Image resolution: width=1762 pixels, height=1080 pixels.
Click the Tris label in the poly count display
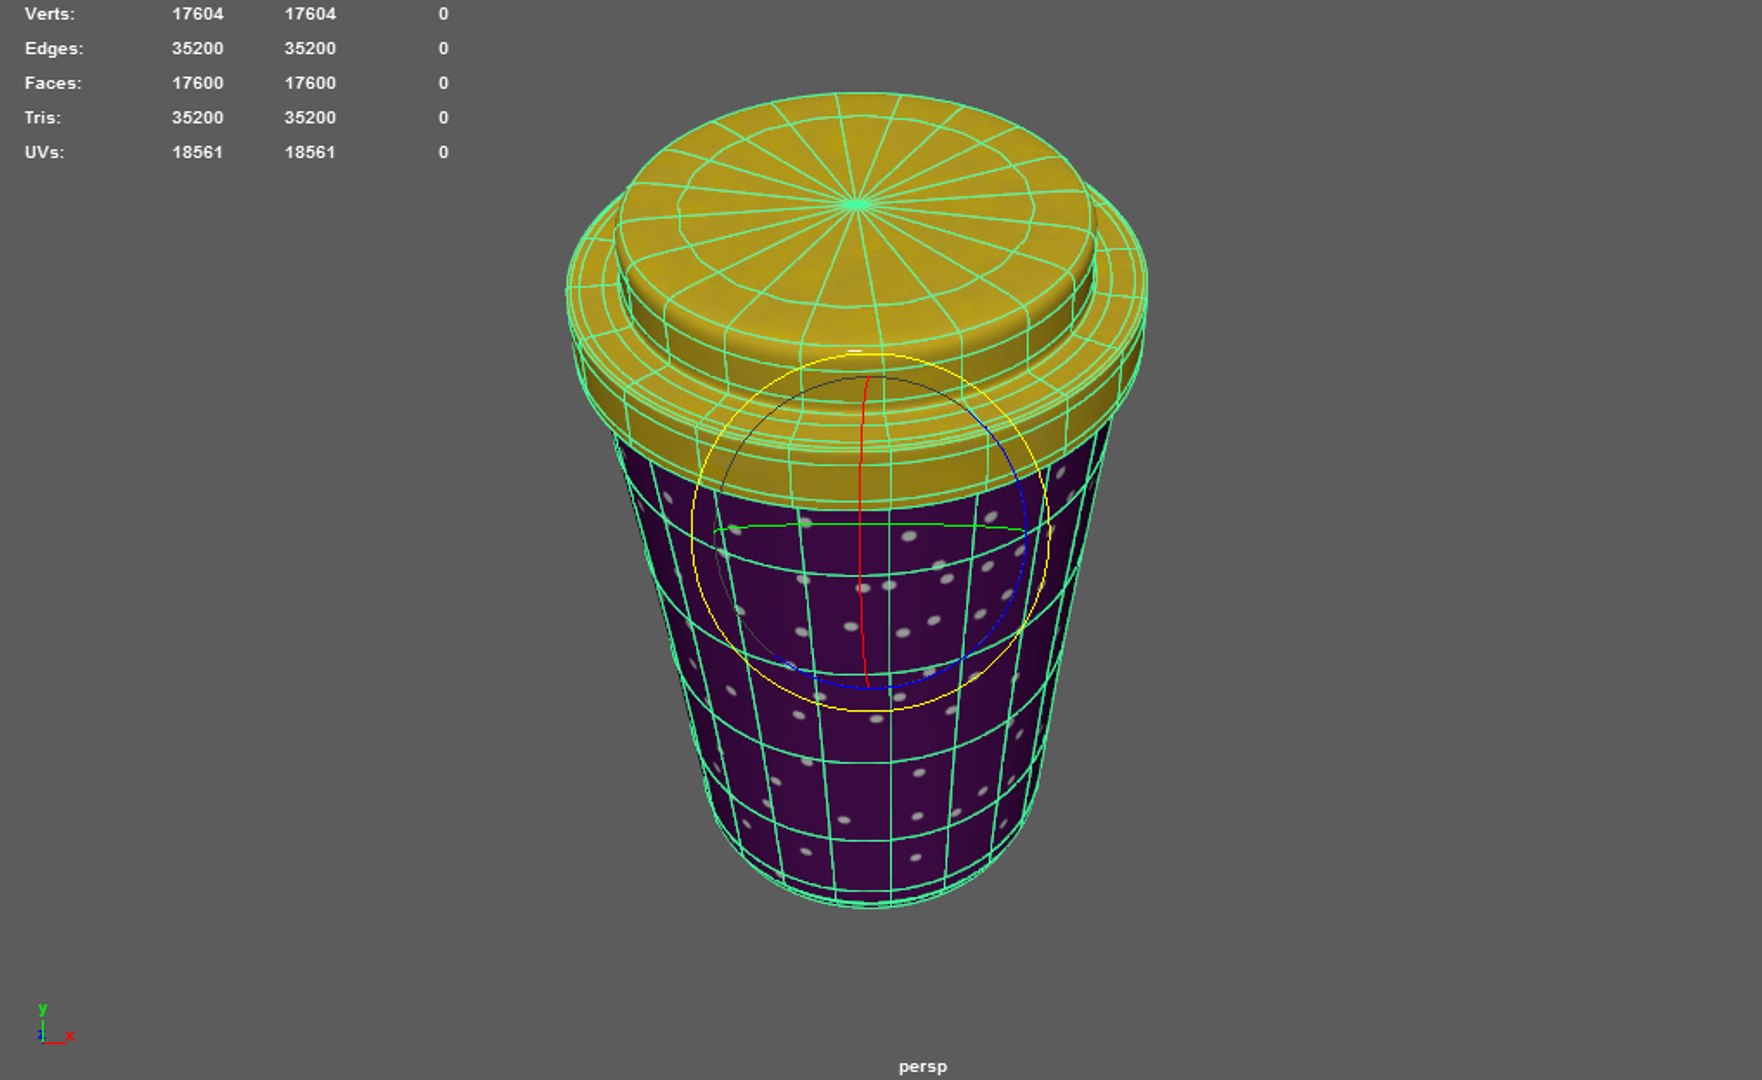[42, 117]
